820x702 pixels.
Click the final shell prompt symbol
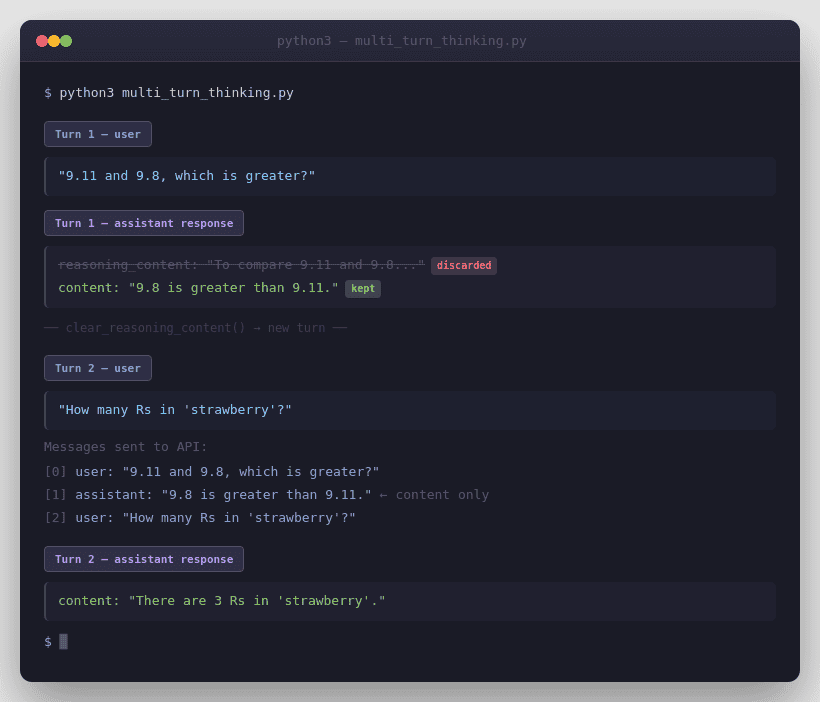click(46, 641)
